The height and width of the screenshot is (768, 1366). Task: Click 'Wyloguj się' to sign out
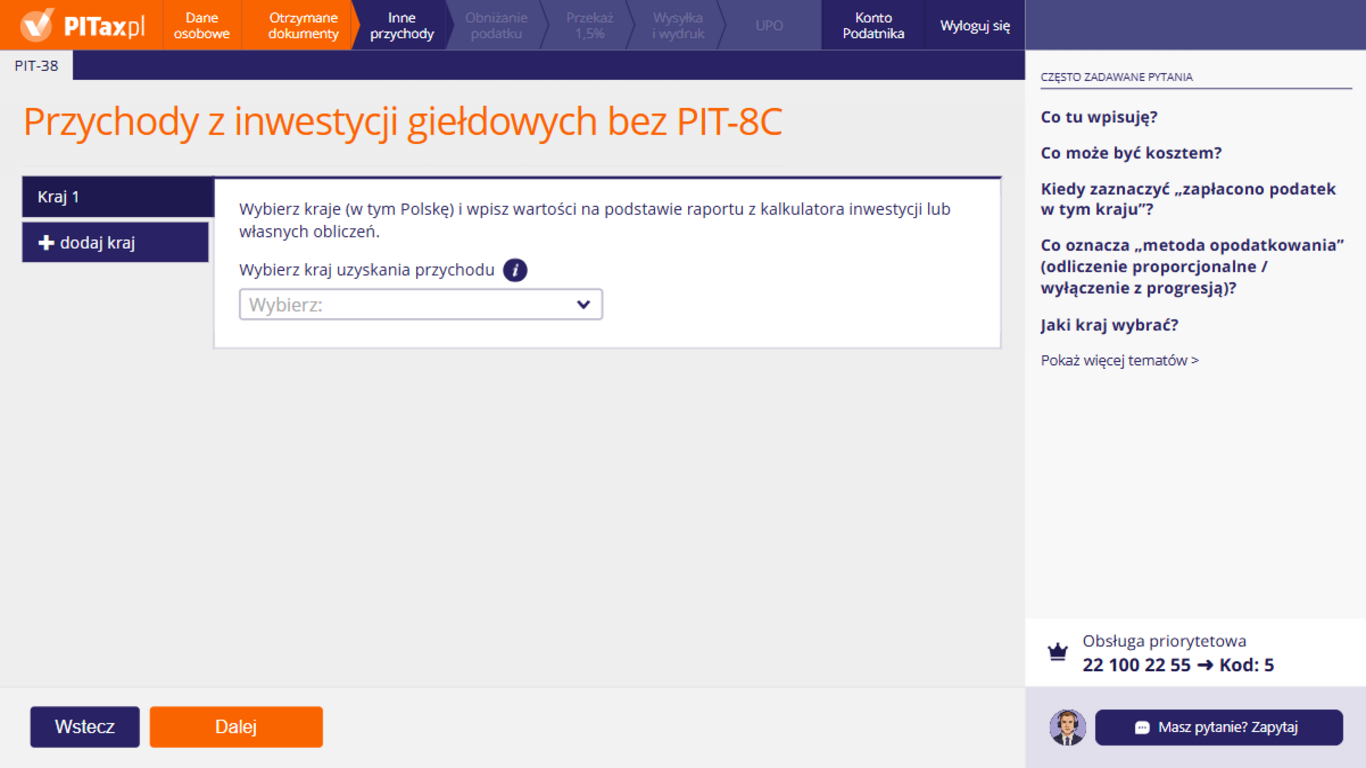(974, 24)
